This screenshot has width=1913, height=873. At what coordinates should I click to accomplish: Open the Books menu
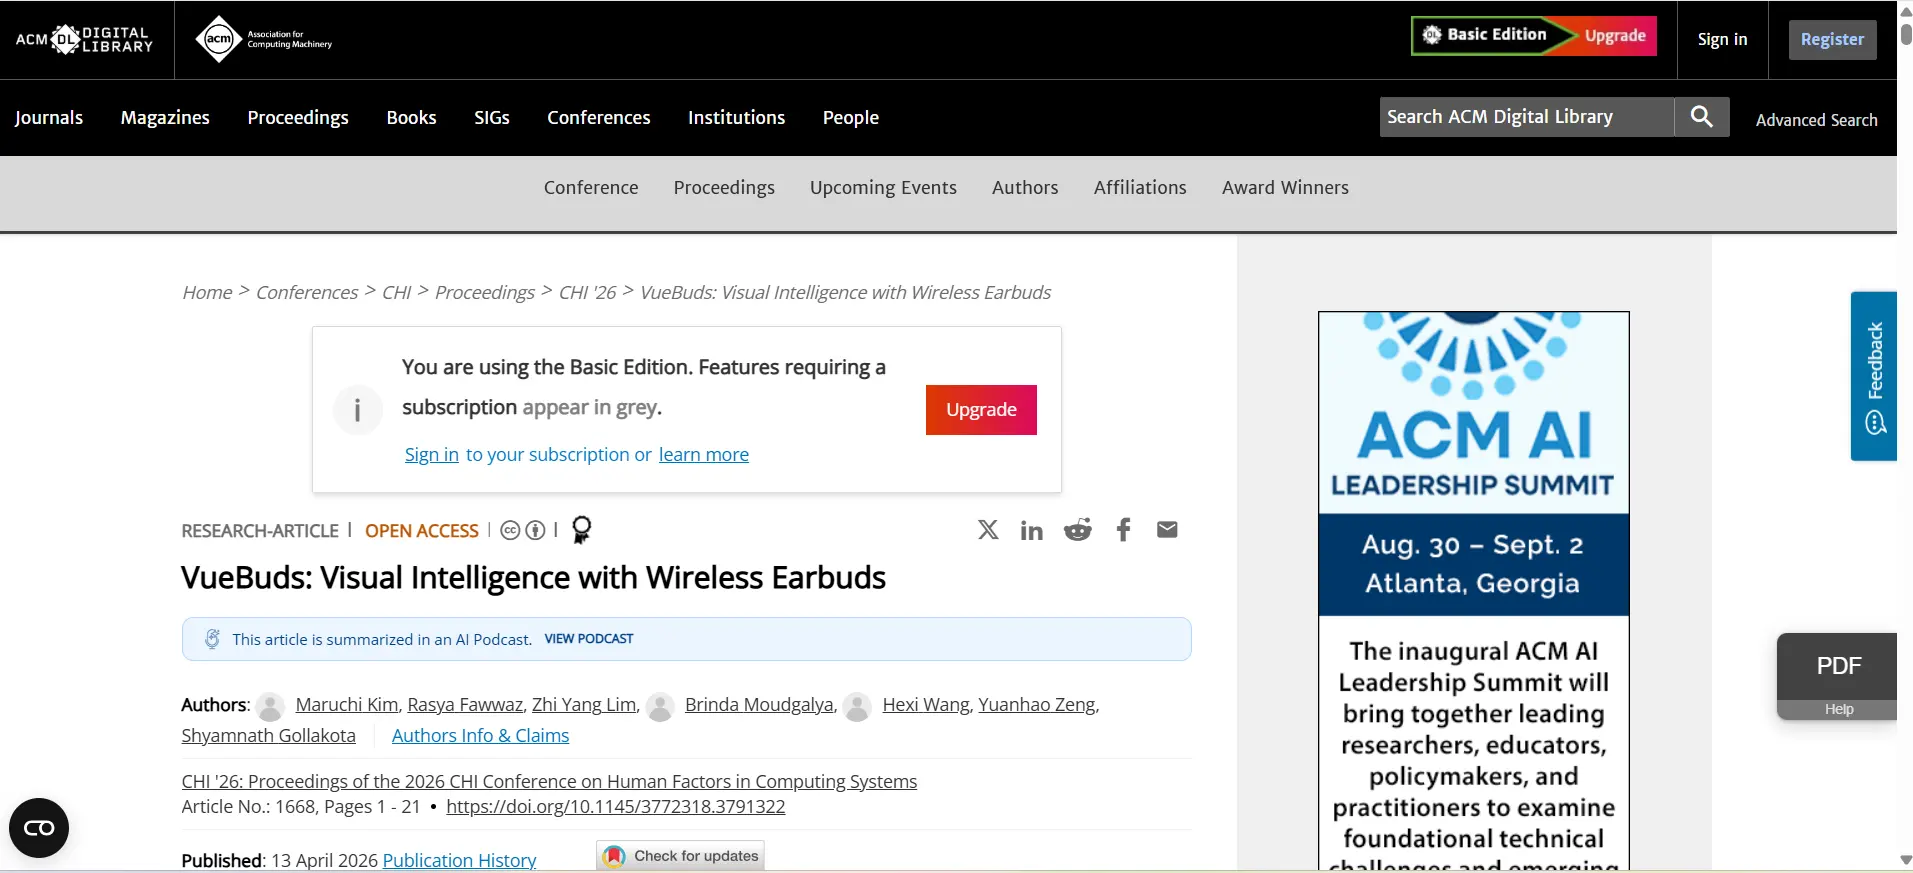pos(411,117)
